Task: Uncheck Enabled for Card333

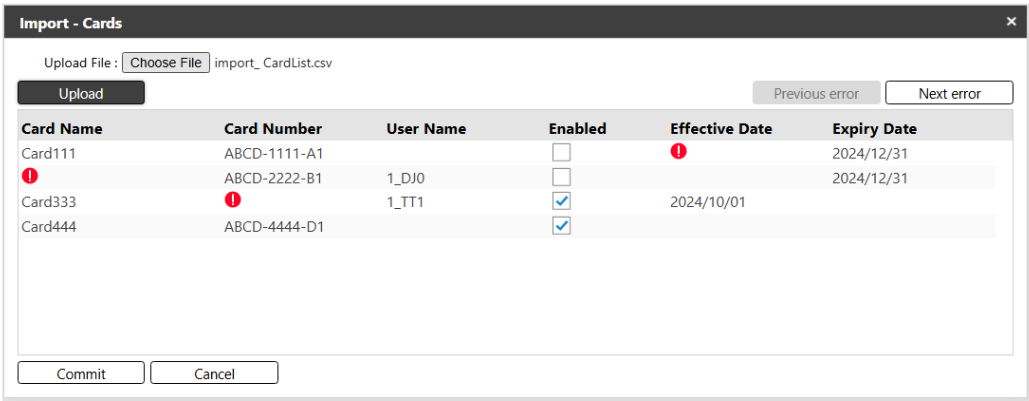Action: tap(562, 201)
